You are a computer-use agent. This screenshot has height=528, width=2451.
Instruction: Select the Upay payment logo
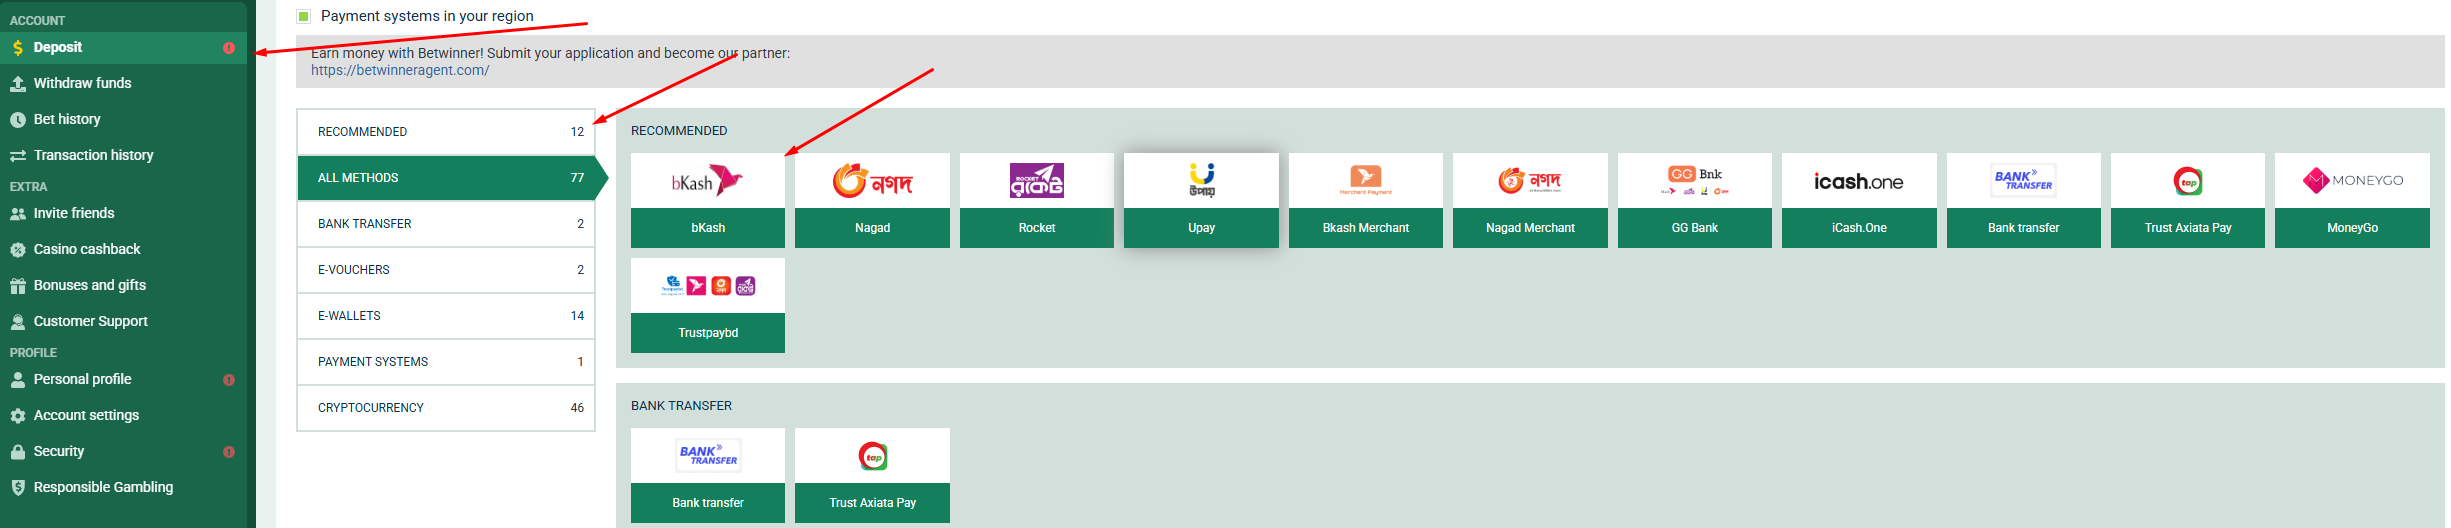pyautogui.click(x=1201, y=181)
